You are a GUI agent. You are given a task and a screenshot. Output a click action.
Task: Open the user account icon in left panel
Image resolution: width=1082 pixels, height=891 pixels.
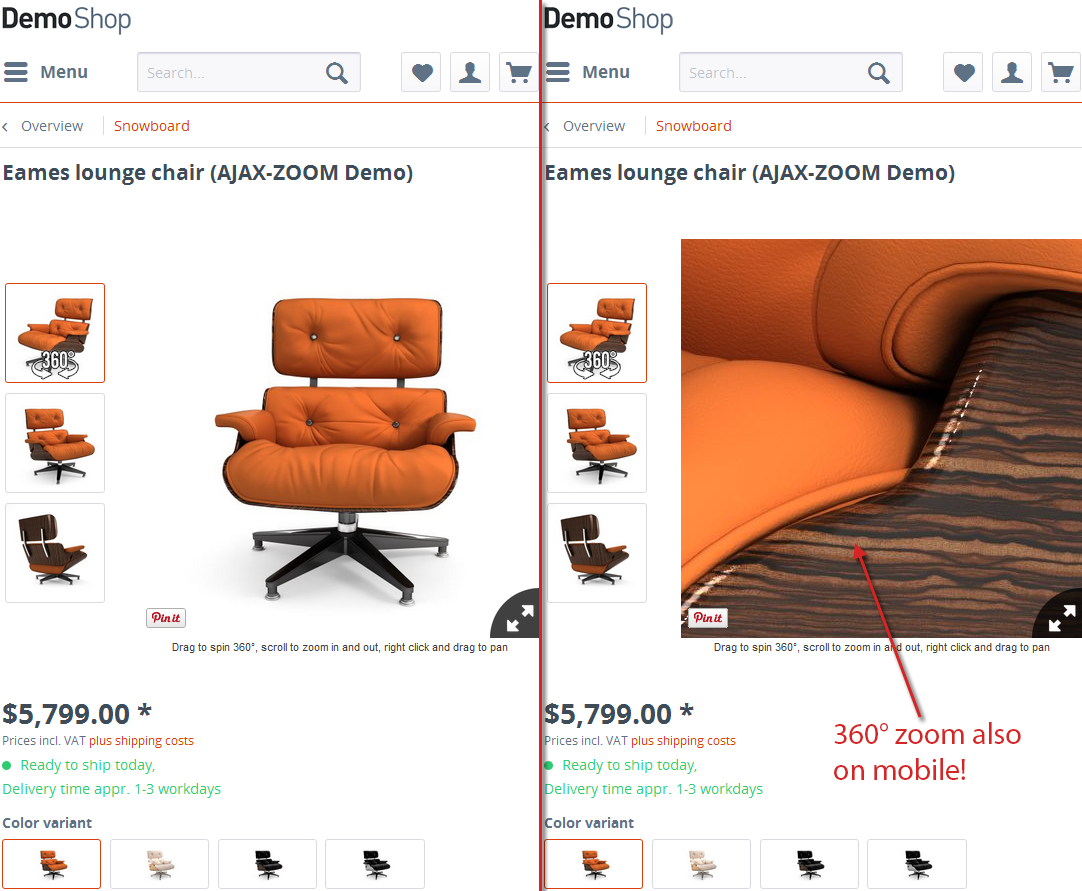pyautogui.click(x=470, y=72)
